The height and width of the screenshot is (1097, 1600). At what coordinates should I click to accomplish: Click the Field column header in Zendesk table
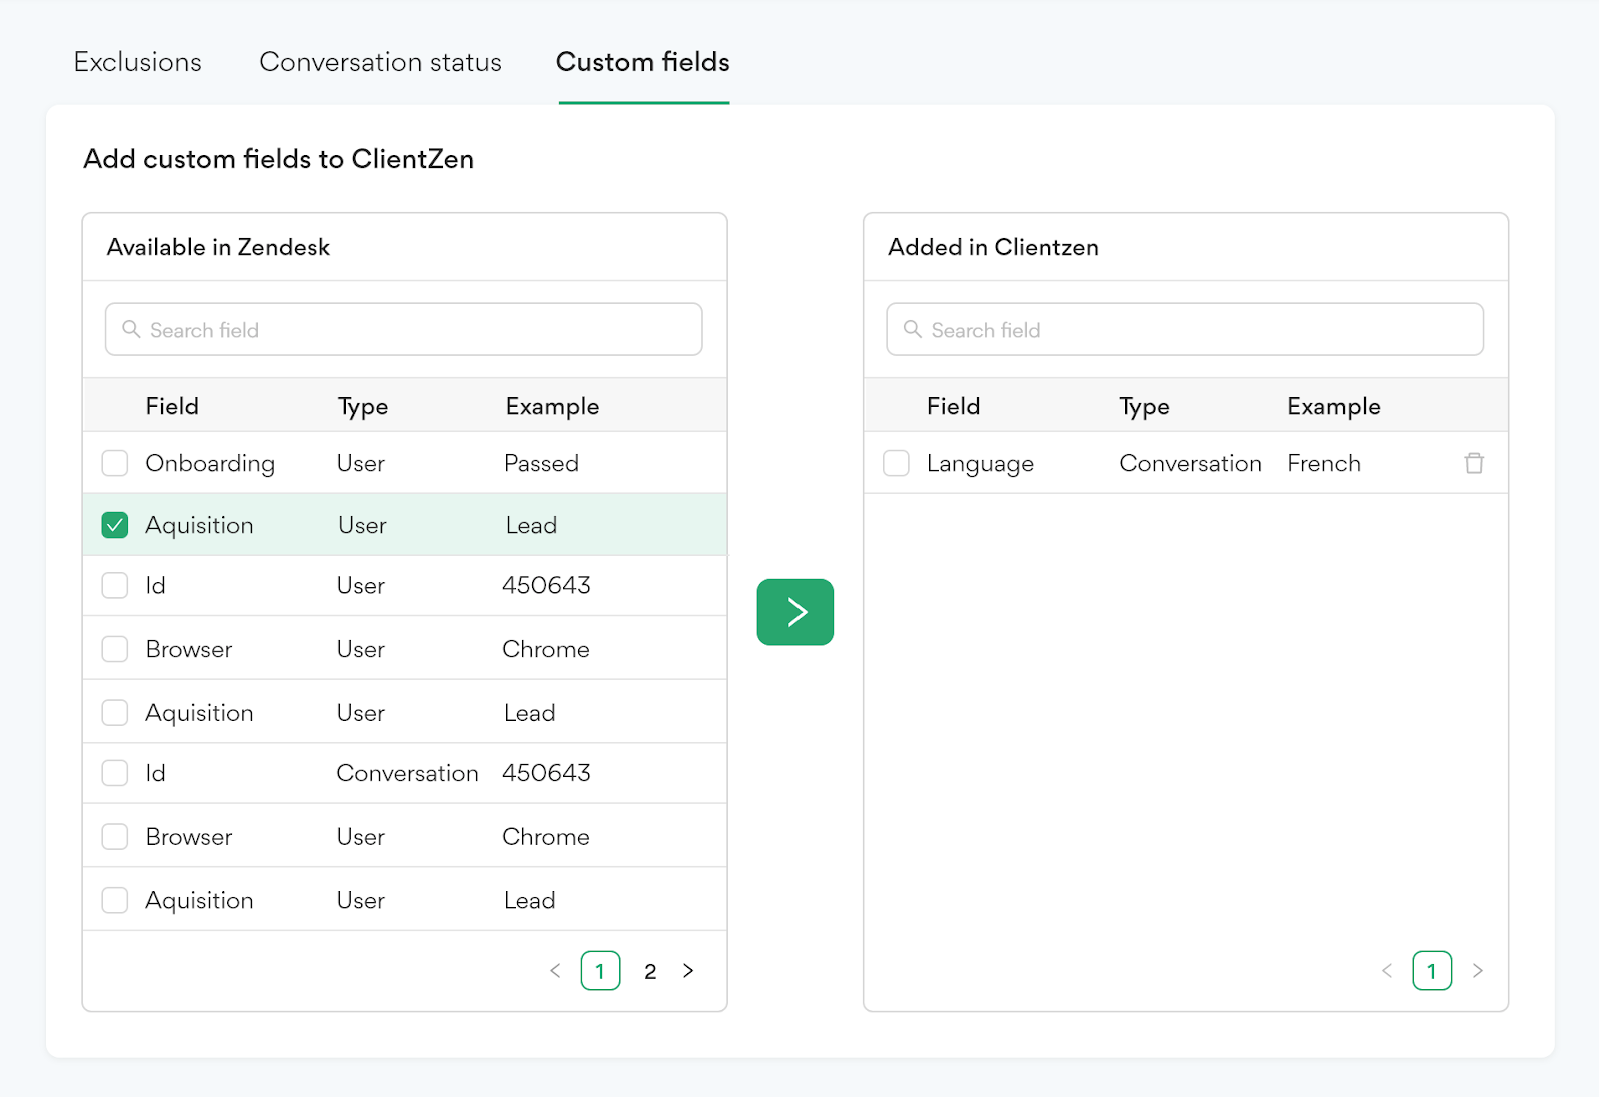point(172,406)
